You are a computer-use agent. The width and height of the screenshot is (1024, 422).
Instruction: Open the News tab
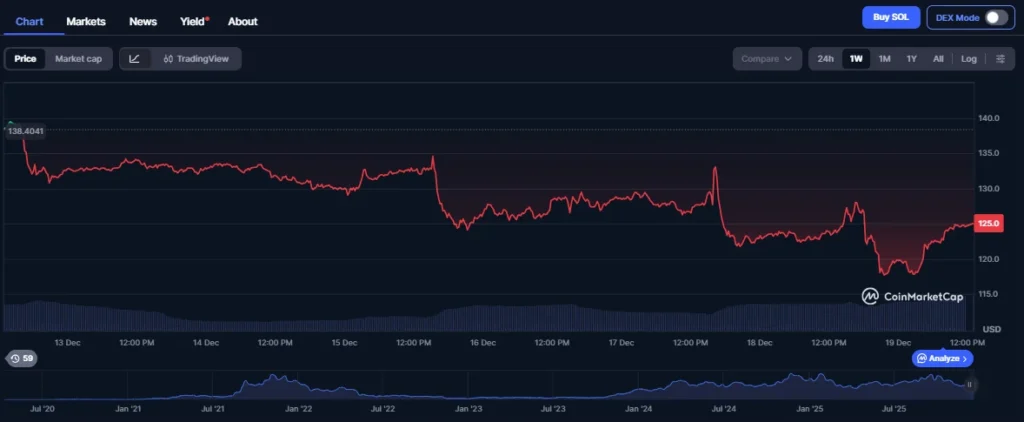click(143, 22)
